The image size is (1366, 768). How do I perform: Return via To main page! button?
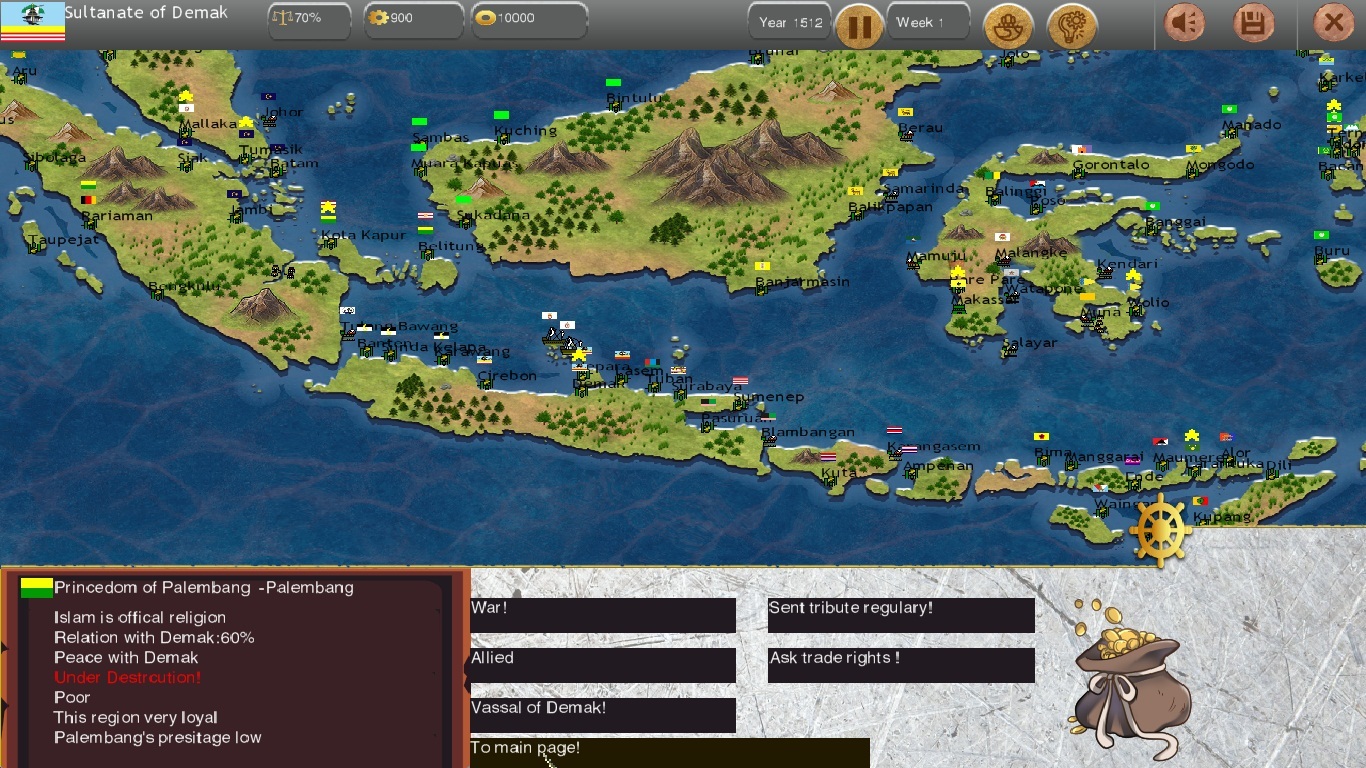(x=669, y=753)
